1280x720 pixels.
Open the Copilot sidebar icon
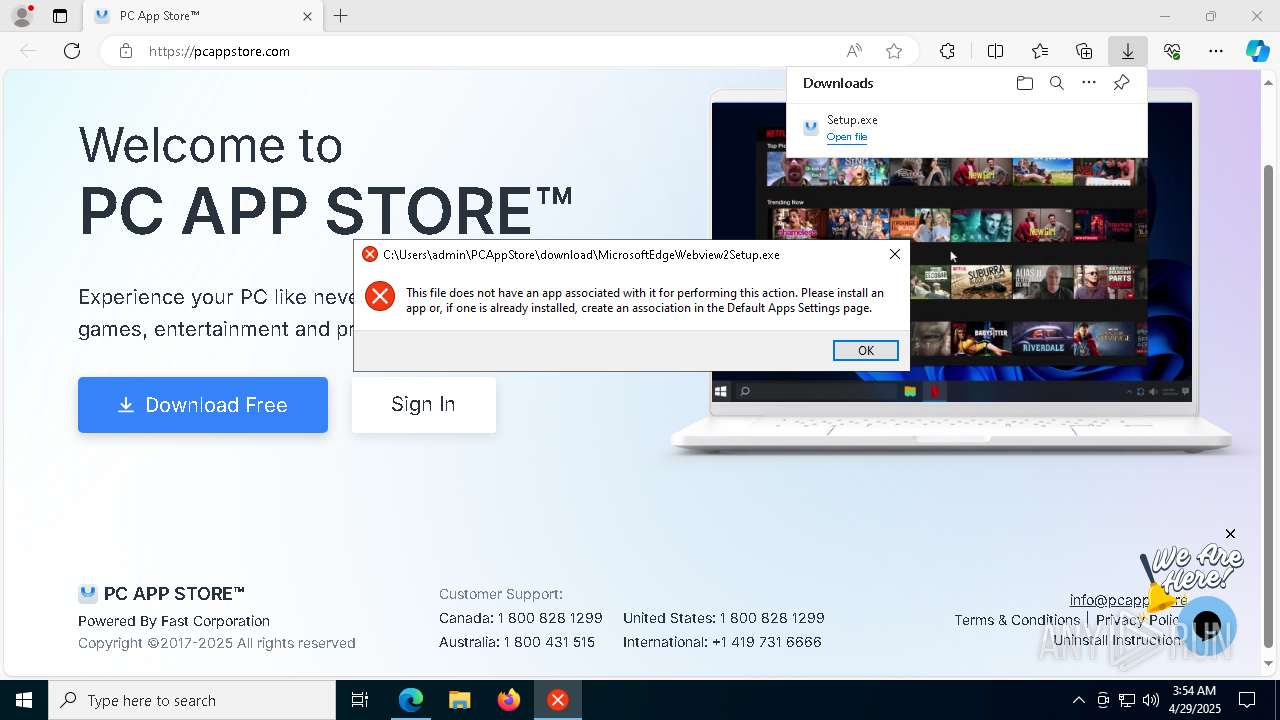[1257, 51]
